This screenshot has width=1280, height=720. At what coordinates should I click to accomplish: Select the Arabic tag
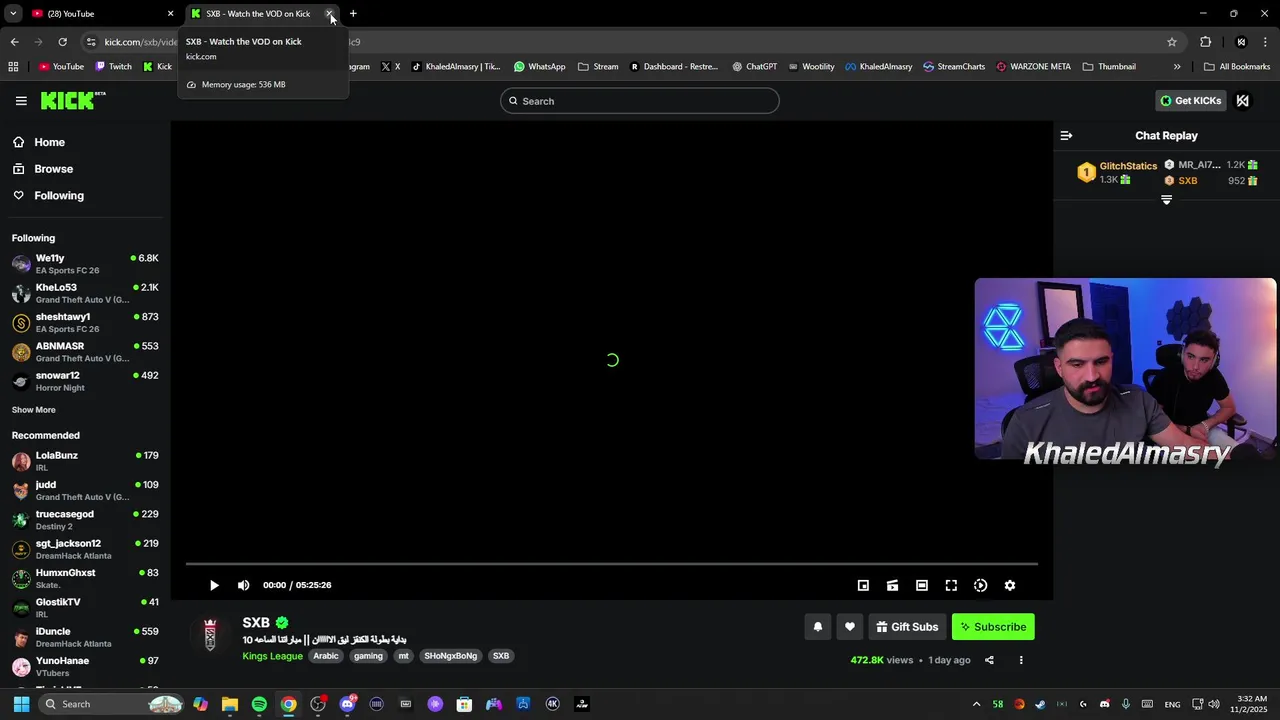(x=326, y=656)
